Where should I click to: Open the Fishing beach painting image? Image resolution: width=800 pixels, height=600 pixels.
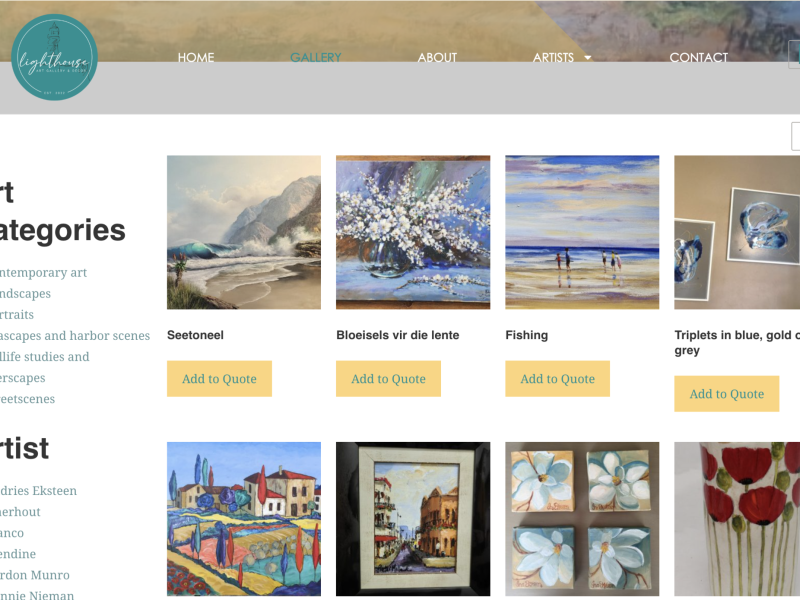point(582,232)
